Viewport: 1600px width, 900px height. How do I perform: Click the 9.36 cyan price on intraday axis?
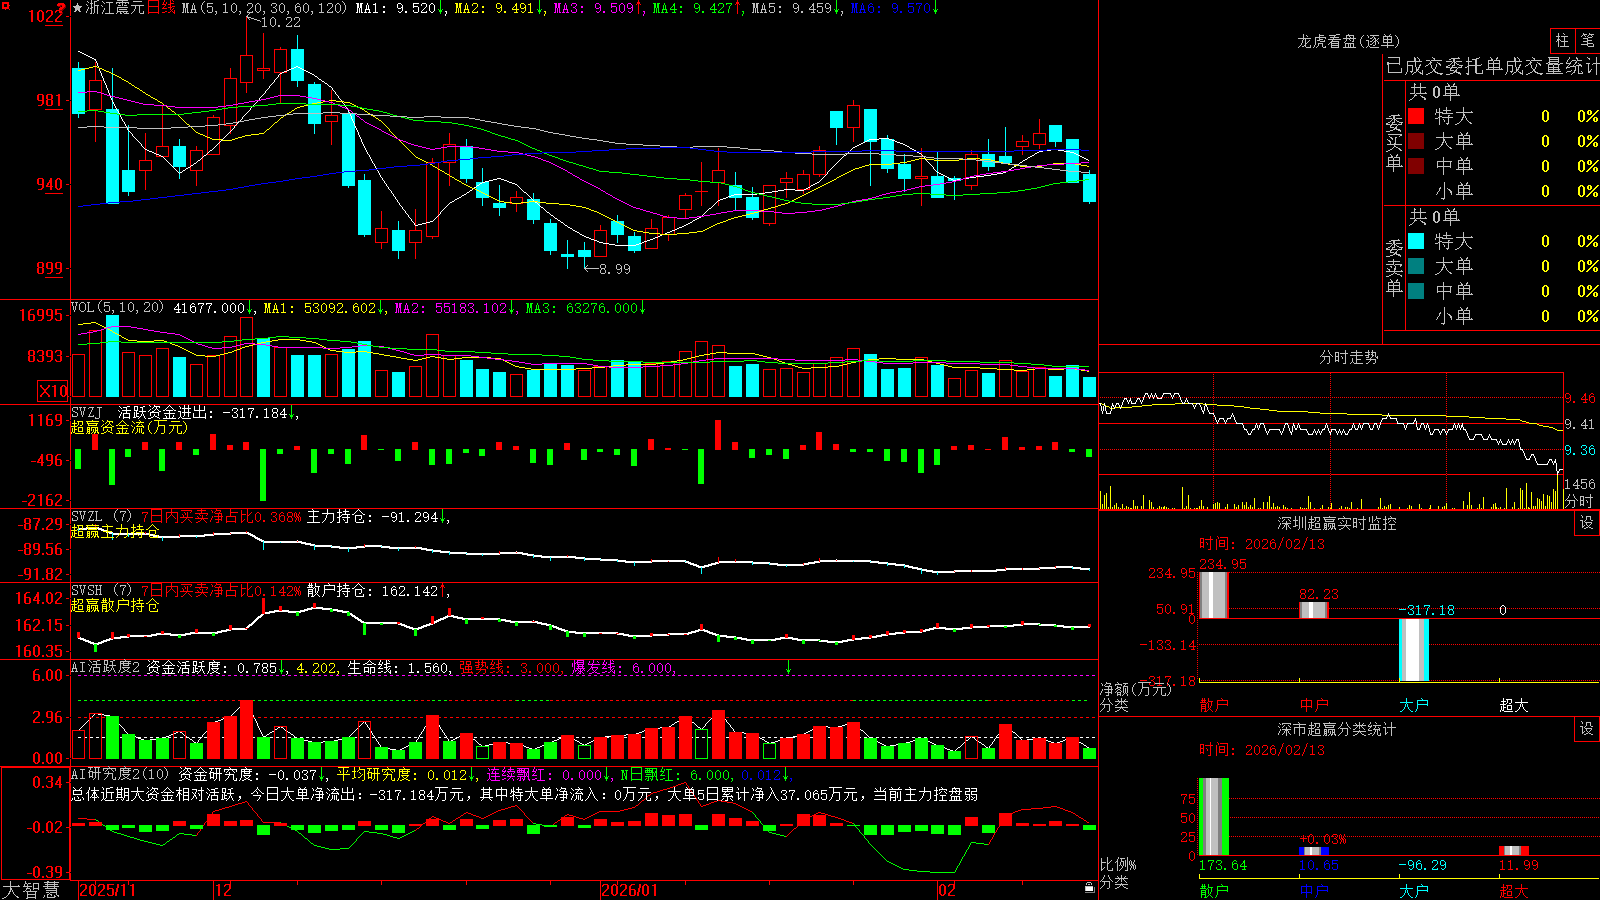(1580, 450)
